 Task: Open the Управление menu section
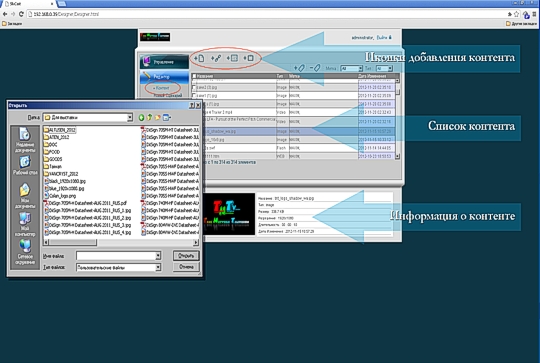coord(165,62)
